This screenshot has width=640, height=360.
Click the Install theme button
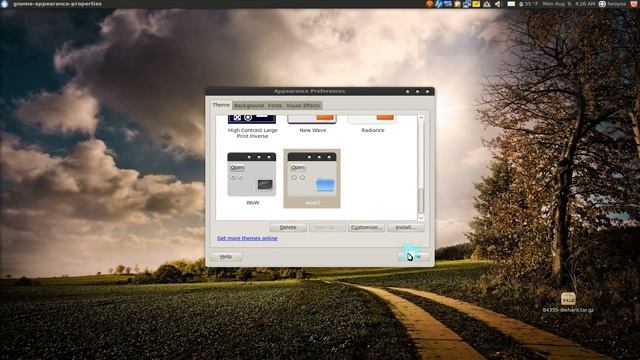(406, 227)
